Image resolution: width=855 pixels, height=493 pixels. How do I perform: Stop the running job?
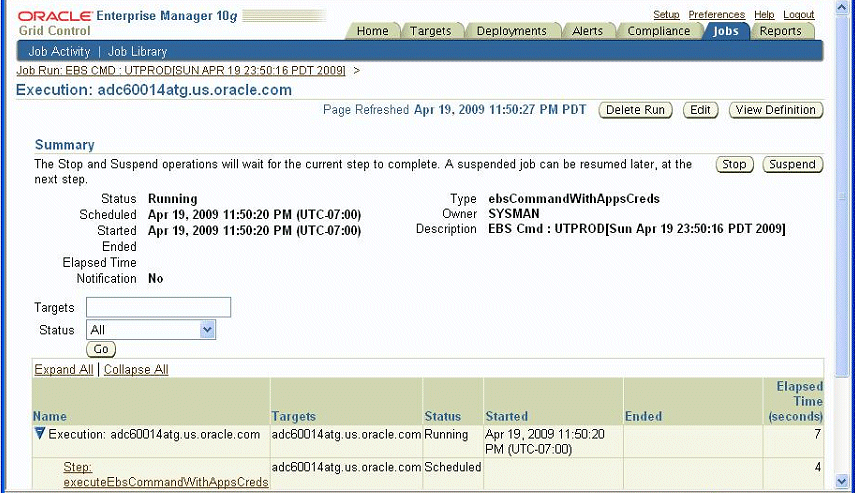click(x=734, y=164)
